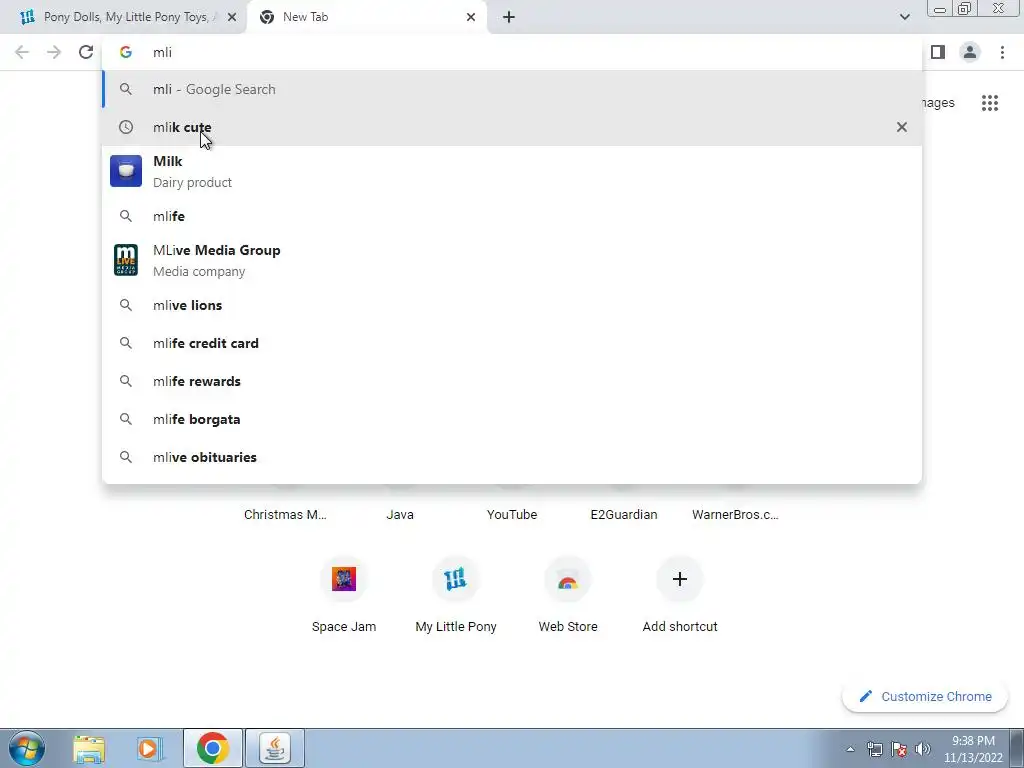
Task: Click the Customize Chrome button
Action: click(x=925, y=696)
